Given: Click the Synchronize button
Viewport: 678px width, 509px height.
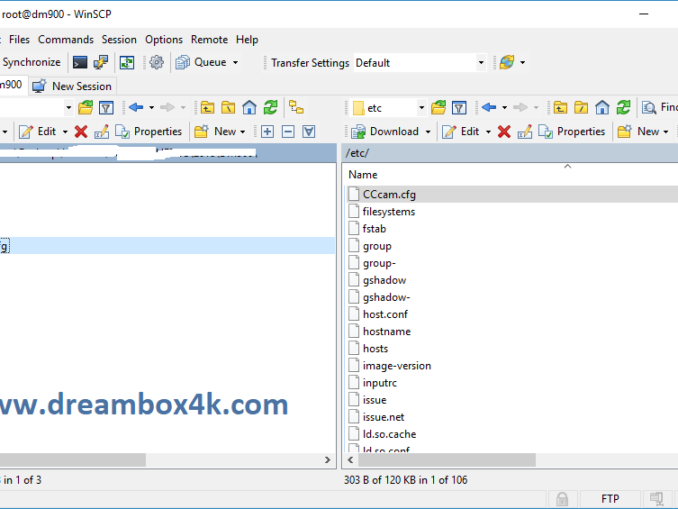Looking at the screenshot, I should click(x=31, y=62).
